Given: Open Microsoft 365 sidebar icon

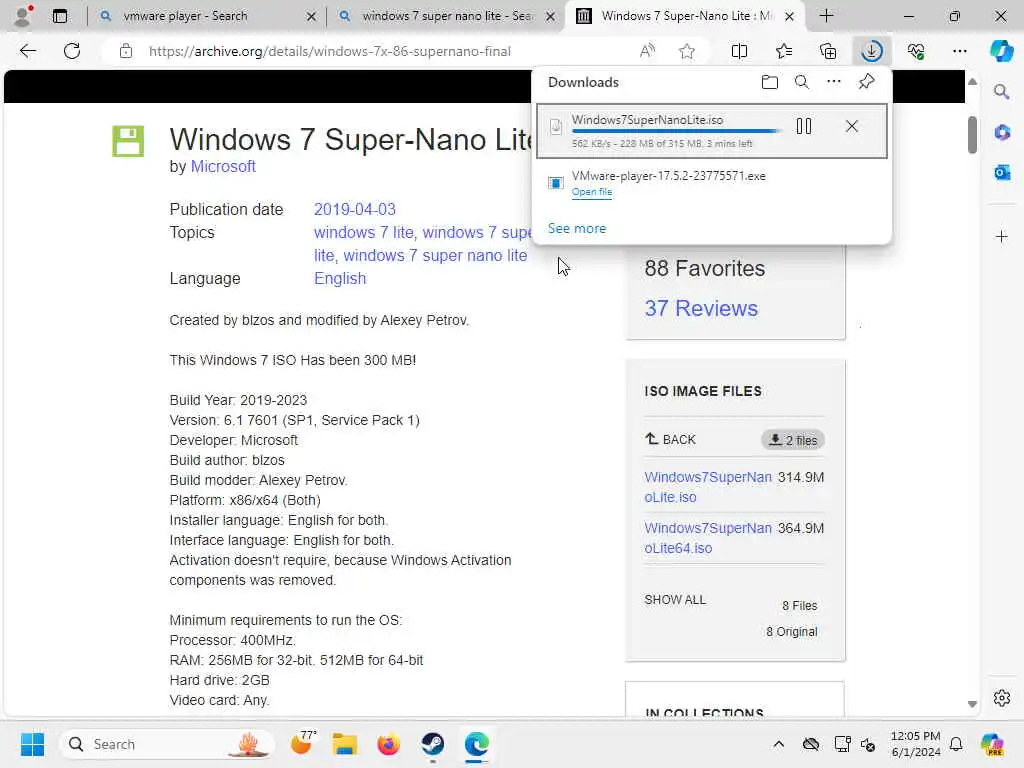Looking at the screenshot, I should [1002, 133].
